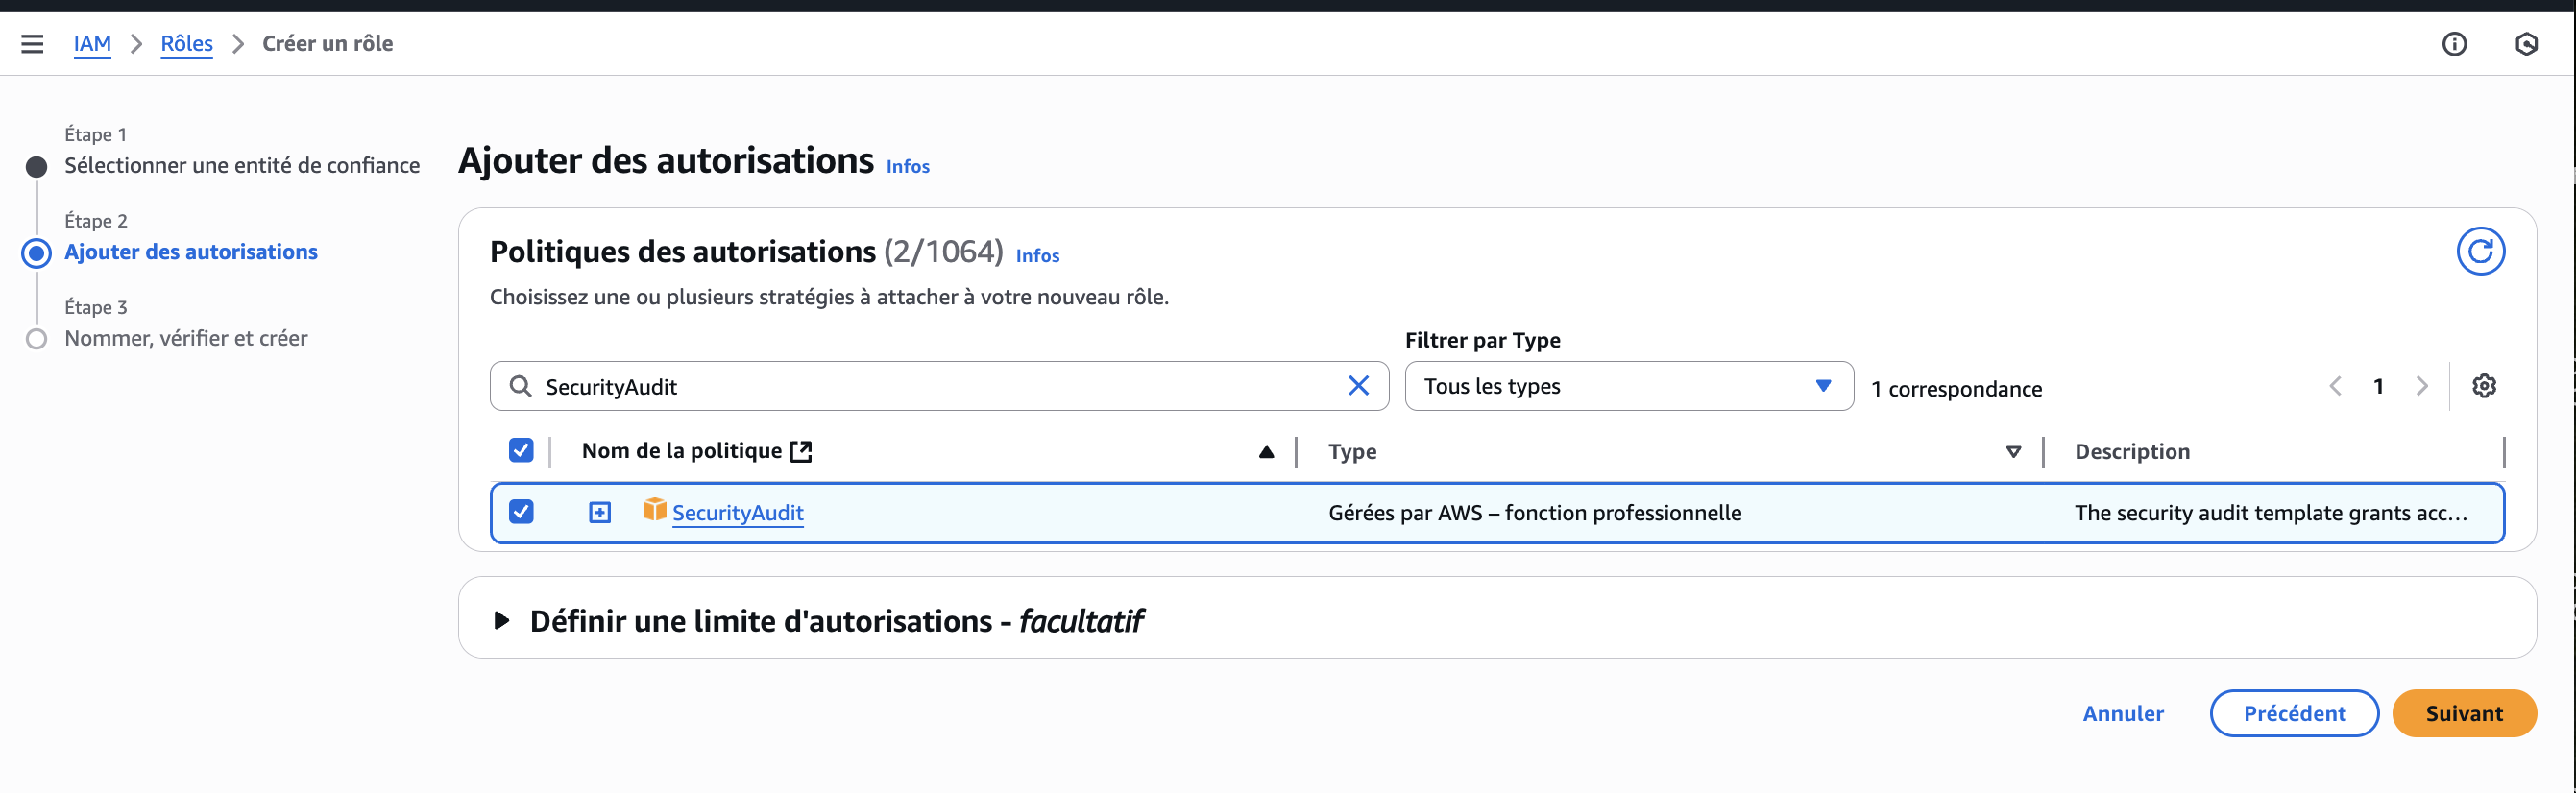Open the hexagon settings icon in header

click(2526, 44)
